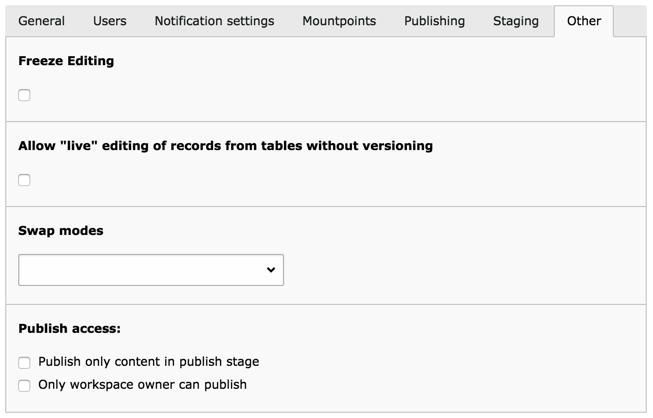The width and height of the screenshot is (653, 418).
Task: Tick the allow live editing checkbox
Action: [25, 180]
